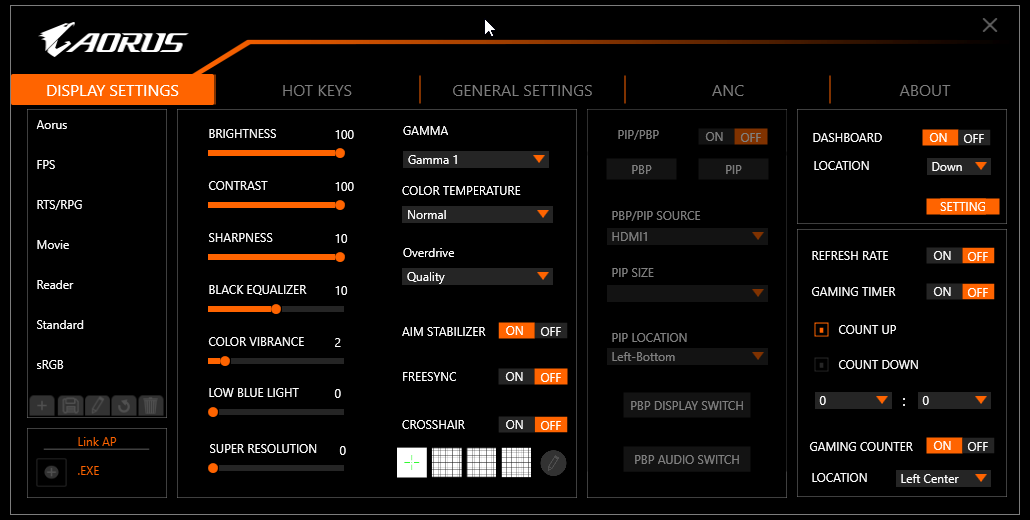
Task: Click the SUPER RESOLUTION slider handle
Action: click(213, 468)
